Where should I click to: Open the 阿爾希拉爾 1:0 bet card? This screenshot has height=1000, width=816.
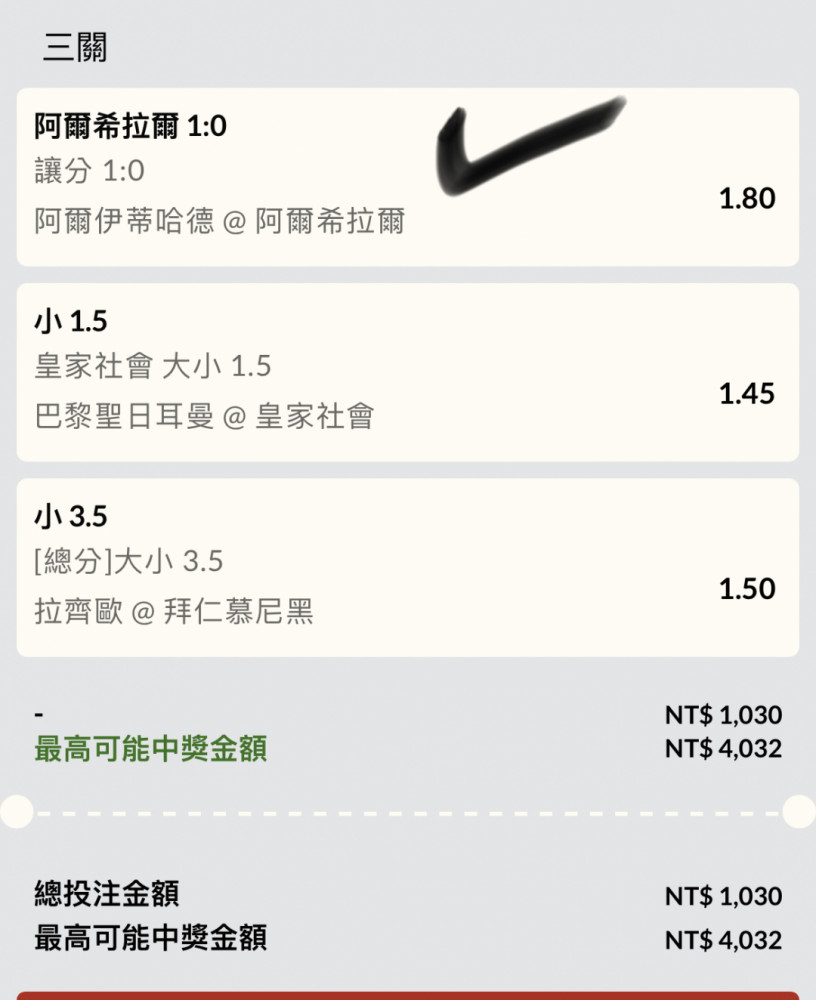tap(408, 177)
